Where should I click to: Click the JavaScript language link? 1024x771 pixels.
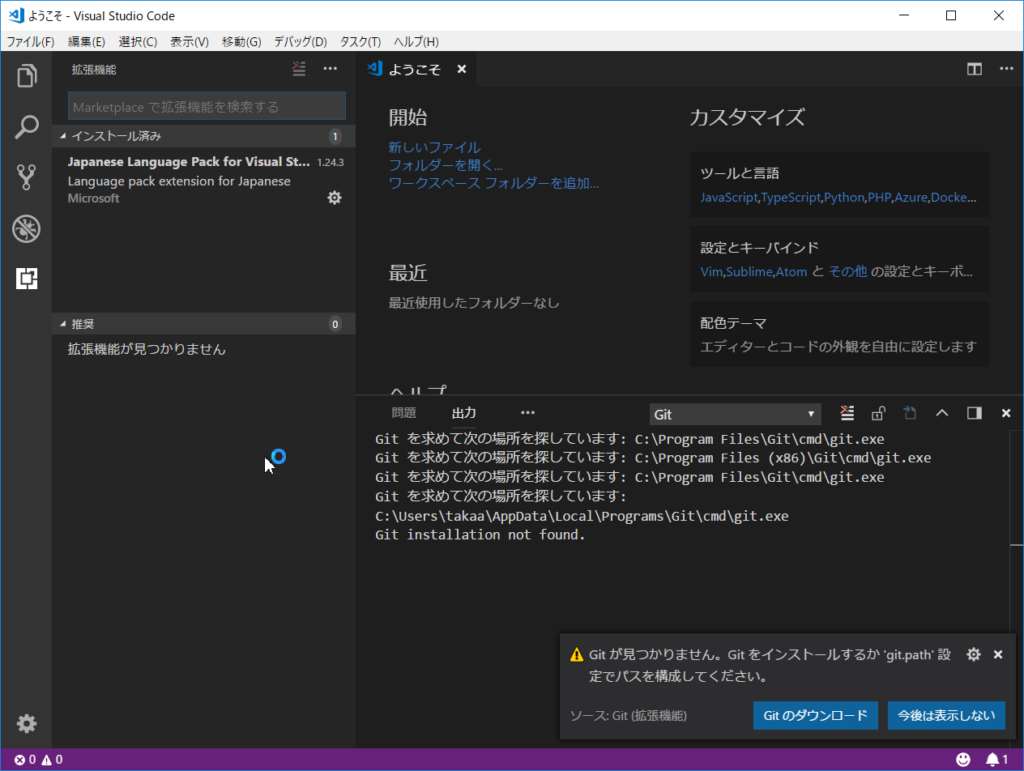(729, 197)
